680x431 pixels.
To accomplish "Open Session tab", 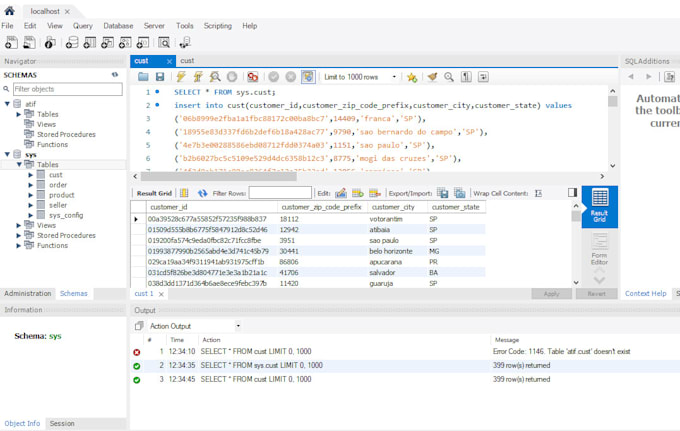I will tap(62, 423).
